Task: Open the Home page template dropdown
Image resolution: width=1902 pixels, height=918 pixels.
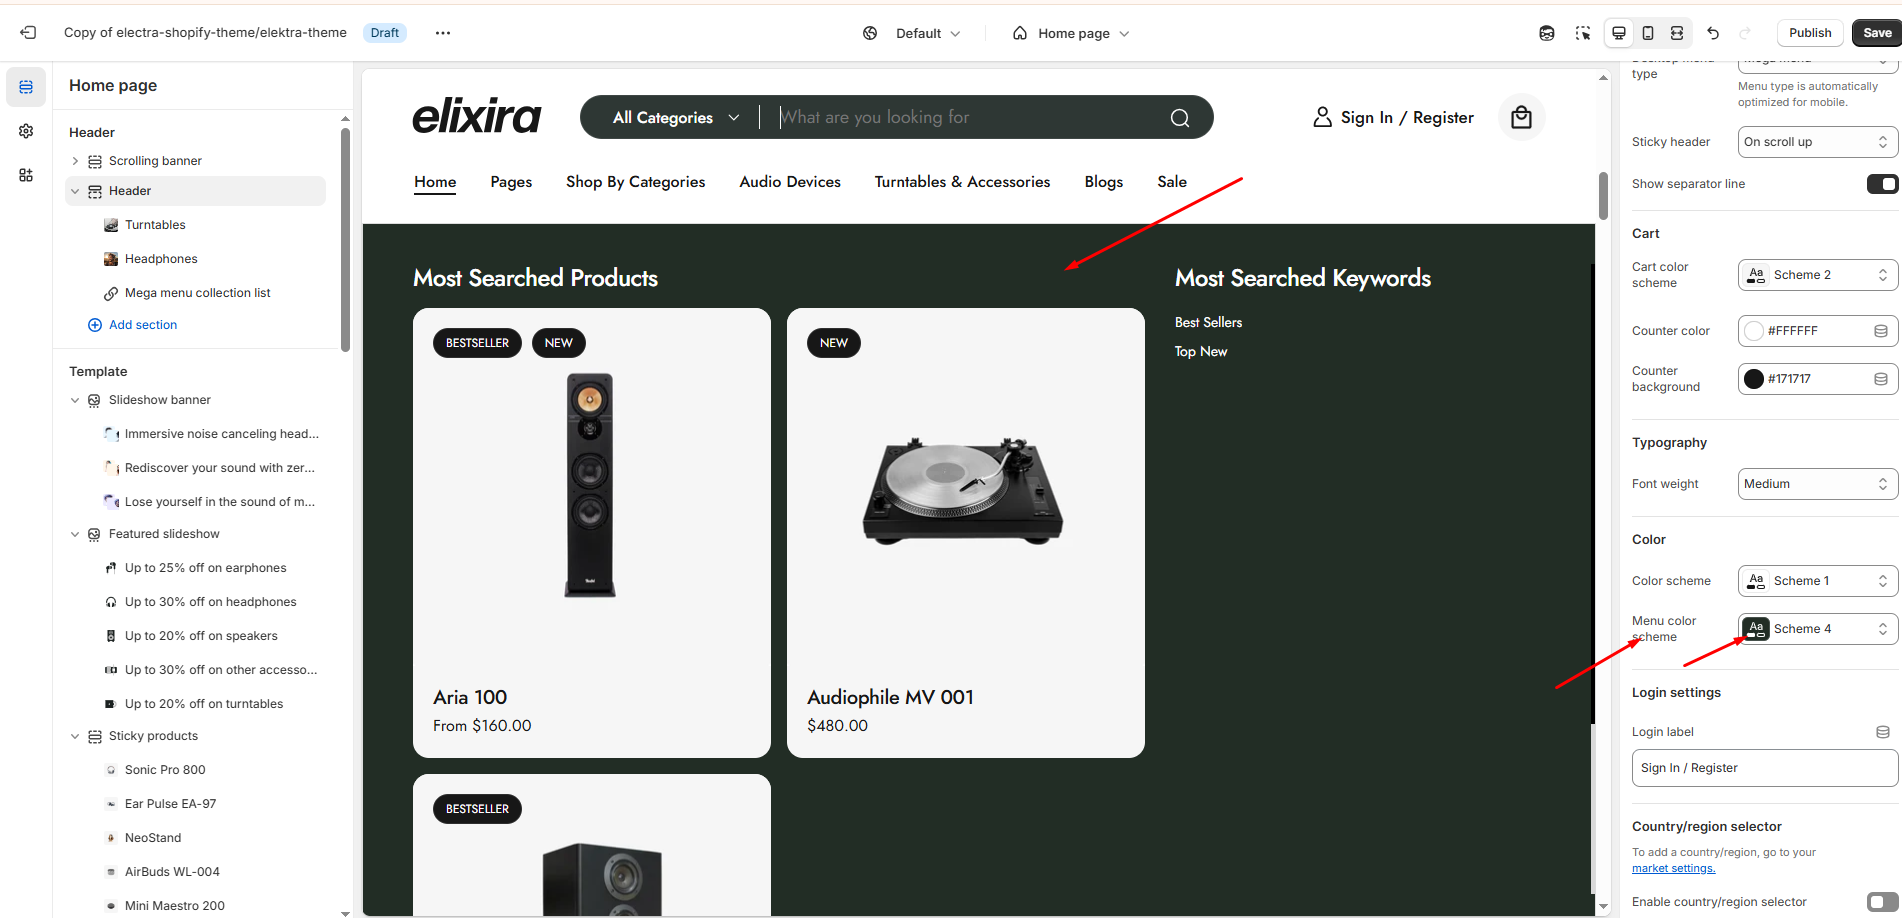Action: (1071, 33)
